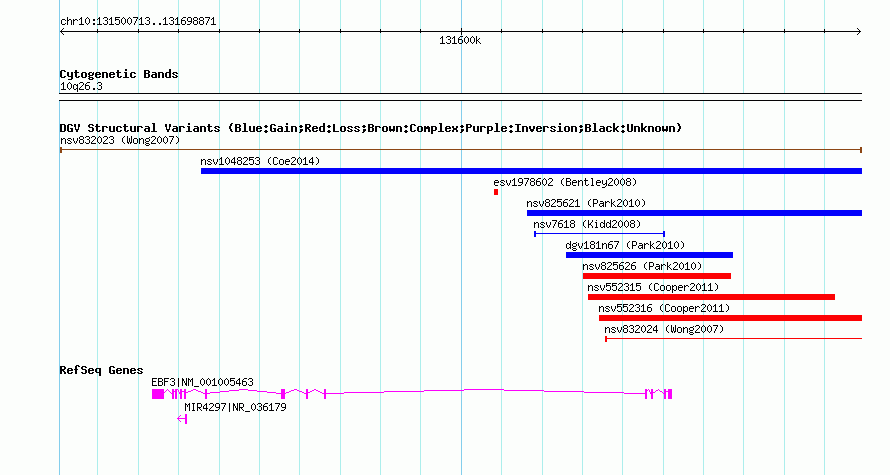Click the nsv552315 (Cooper2011) label

(653, 287)
